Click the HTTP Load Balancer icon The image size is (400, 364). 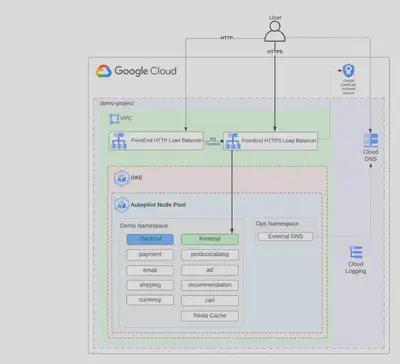(119, 141)
